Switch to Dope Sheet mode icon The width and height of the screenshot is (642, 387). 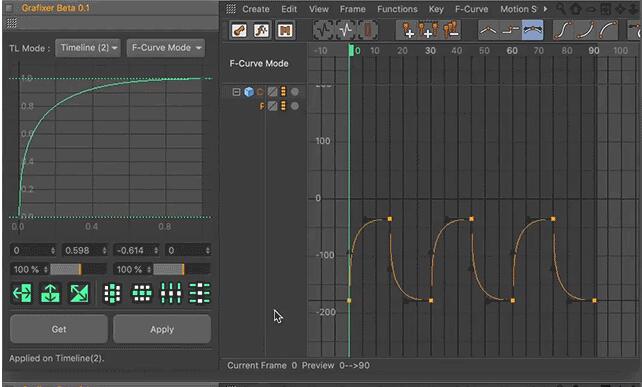tap(239, 30)
